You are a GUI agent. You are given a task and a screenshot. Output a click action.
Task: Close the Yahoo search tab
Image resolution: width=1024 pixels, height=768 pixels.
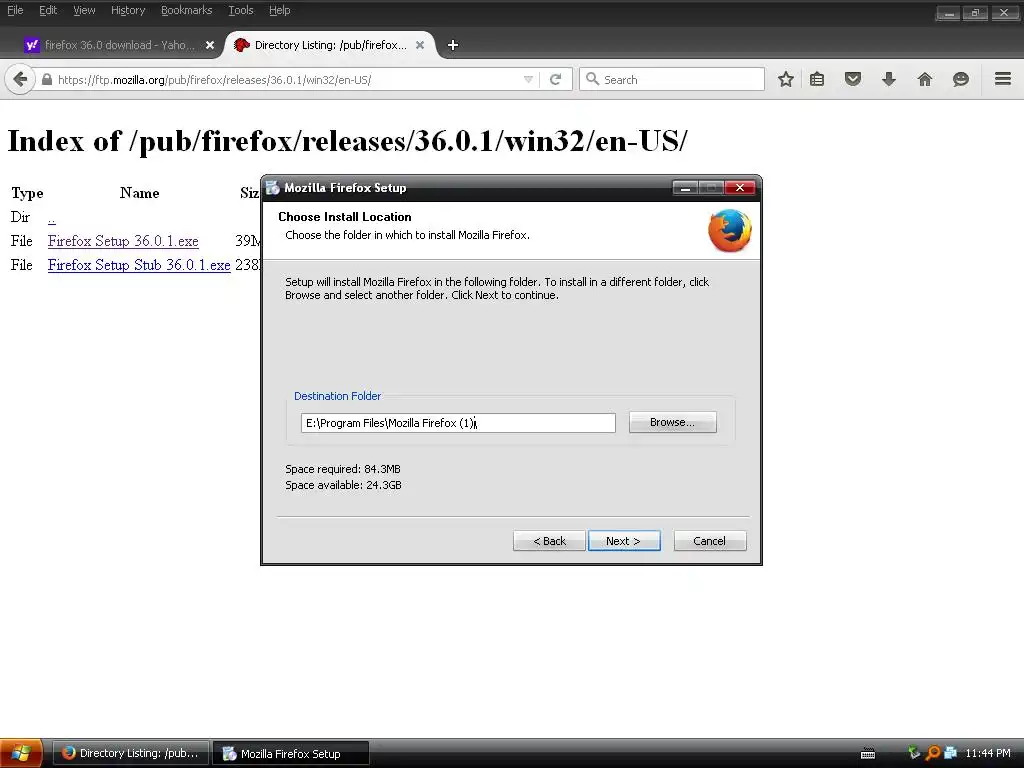coord(210,45)
